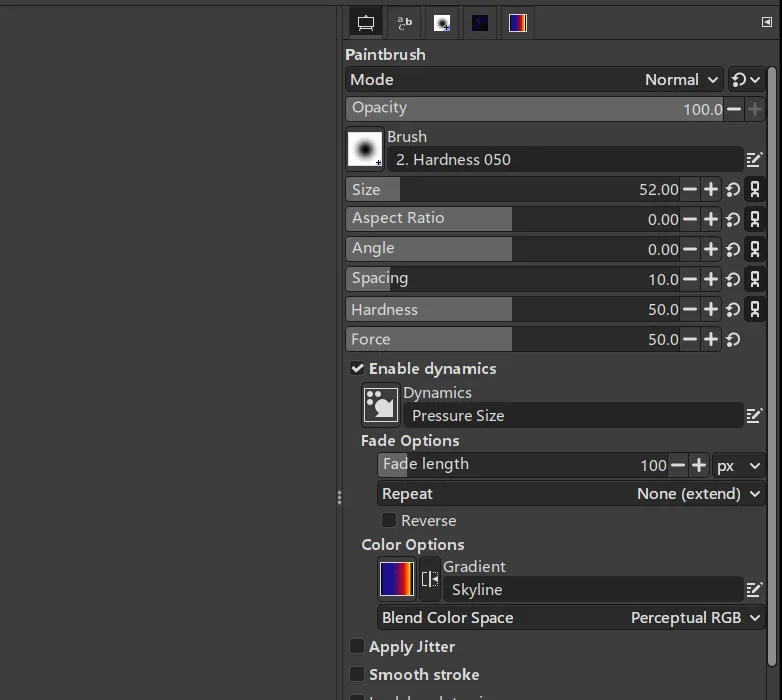
Task: Toggle the gradient reverse button
Action: pos(429,579)
